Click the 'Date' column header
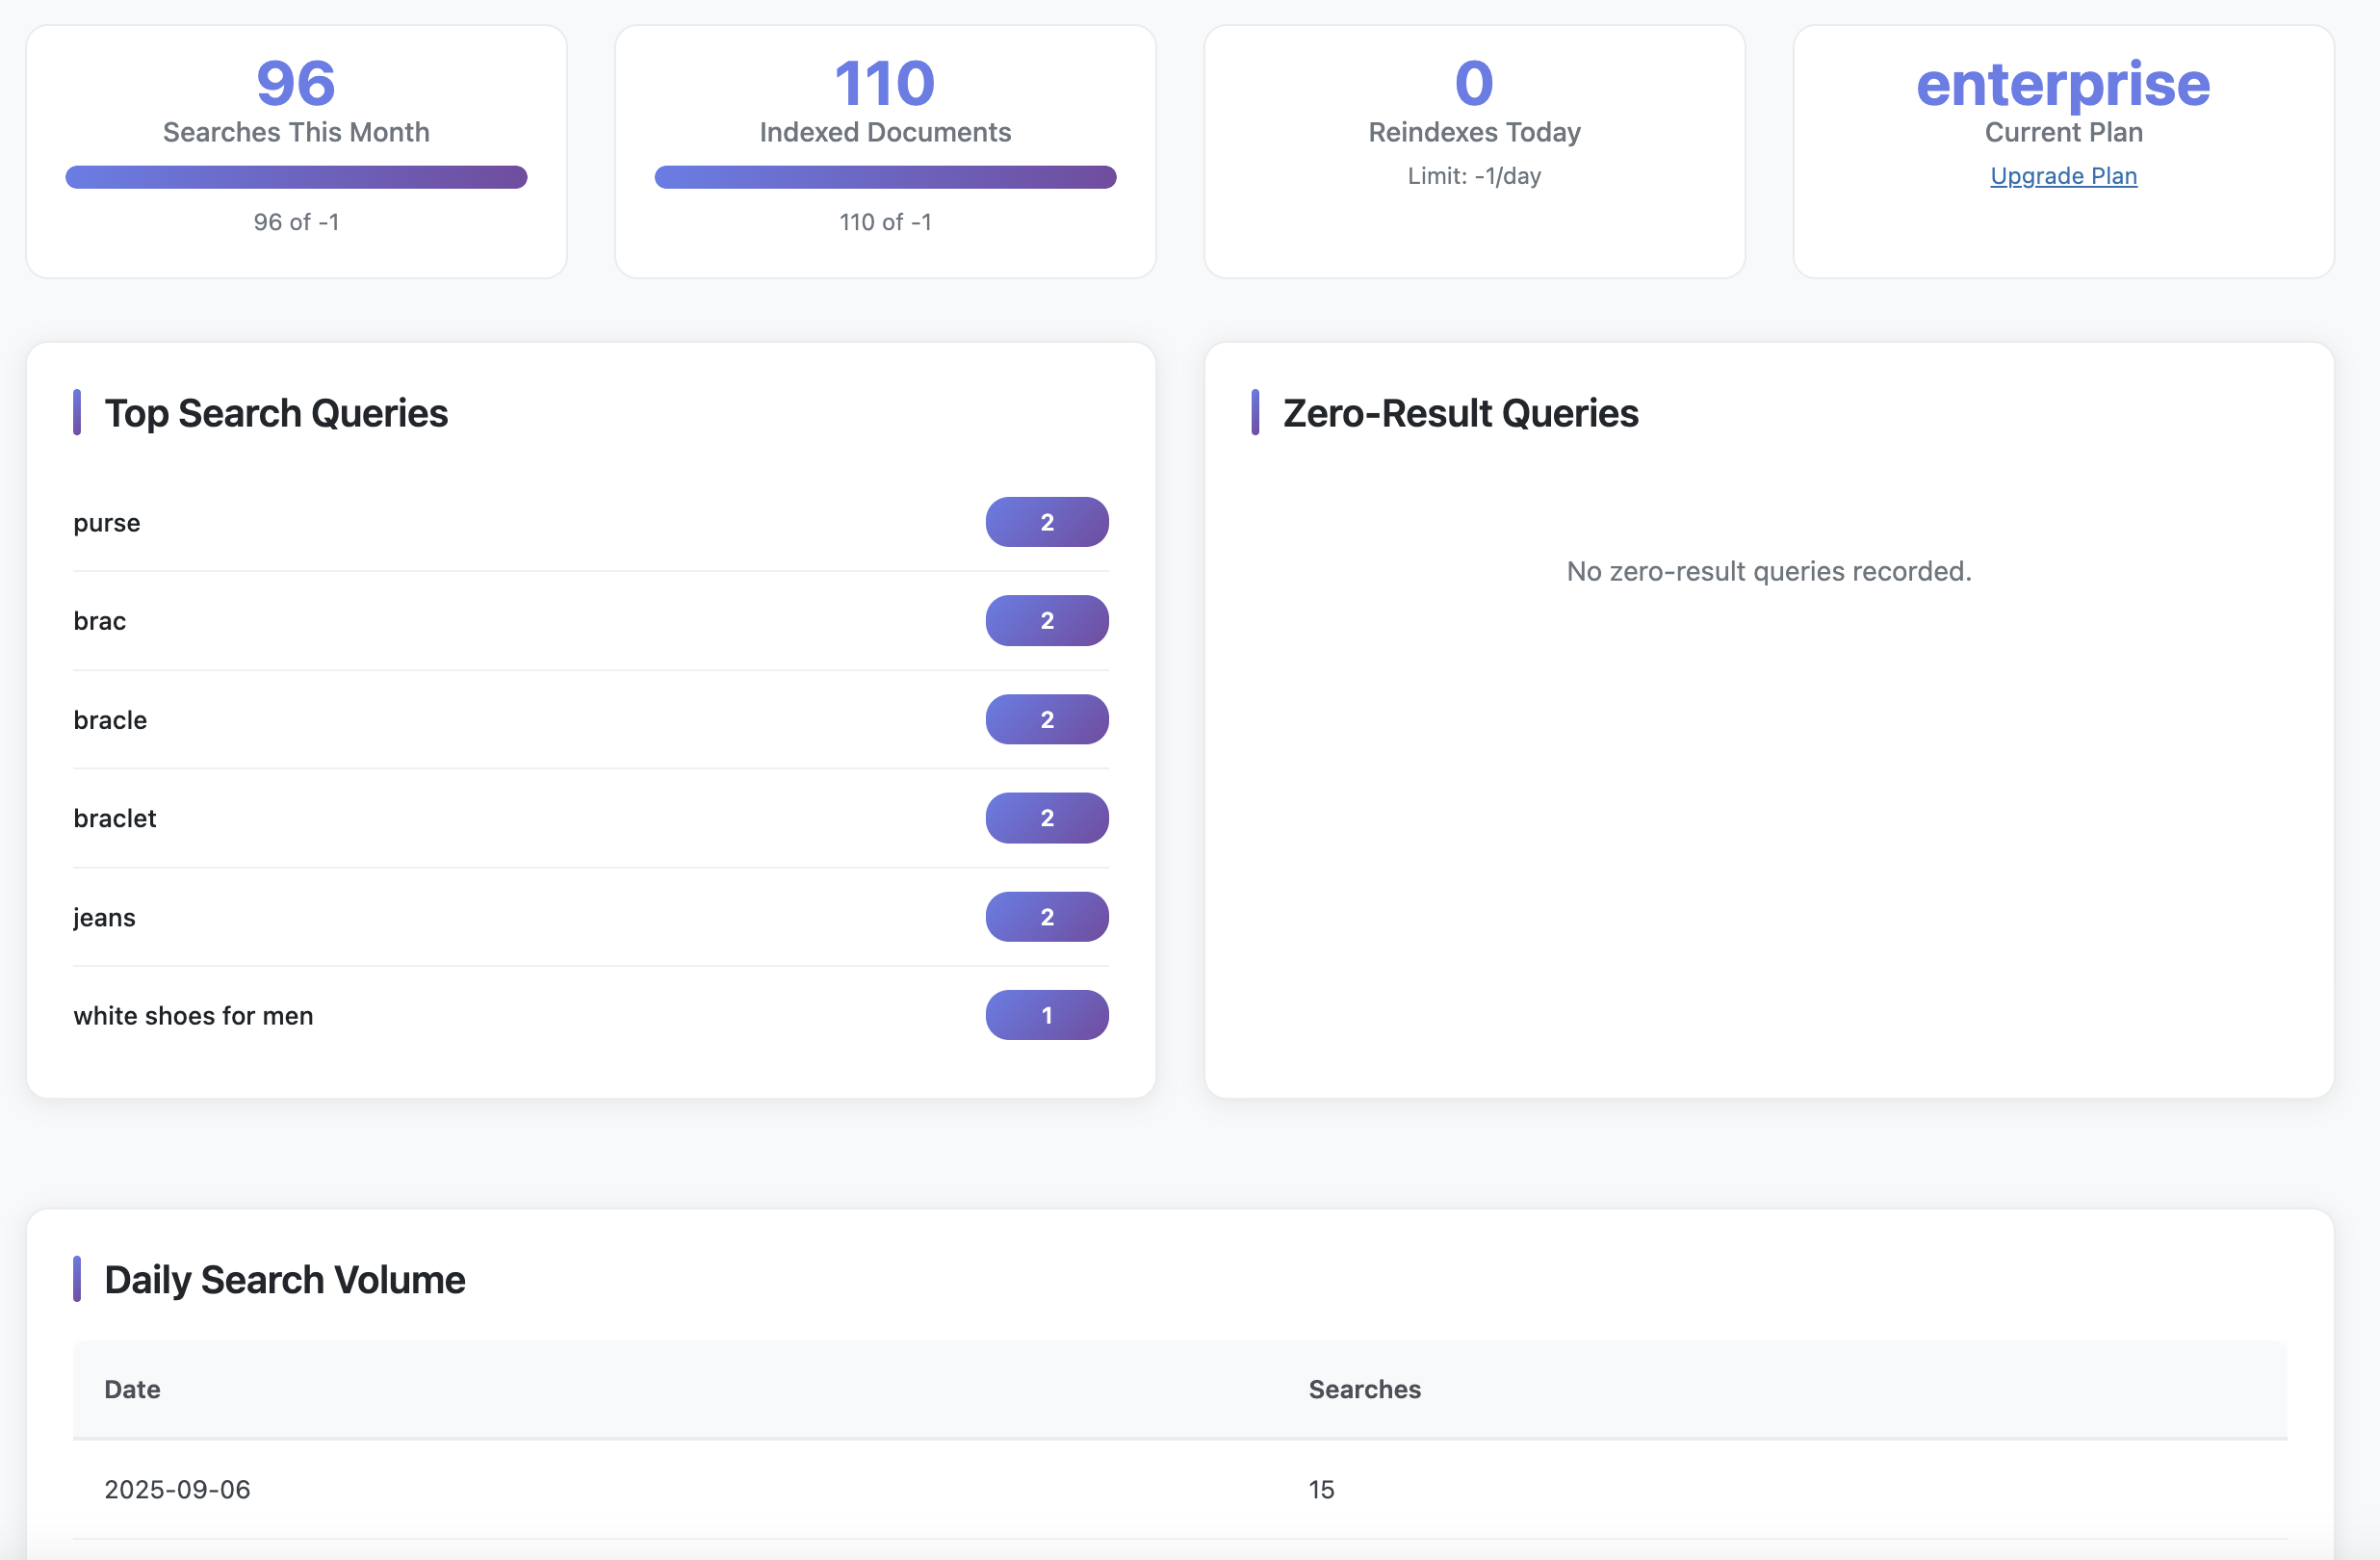Screen dimensions: 2380x1560 coord(131,1389)
